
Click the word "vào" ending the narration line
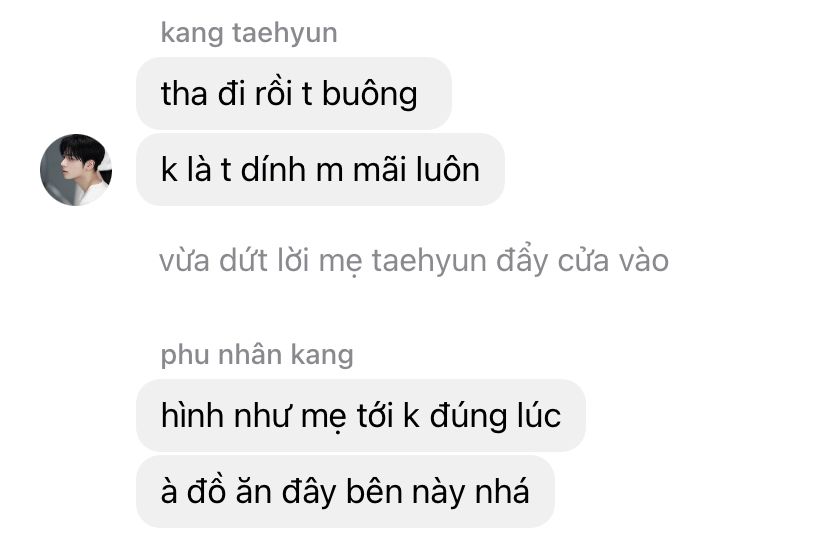coord(644,261)
